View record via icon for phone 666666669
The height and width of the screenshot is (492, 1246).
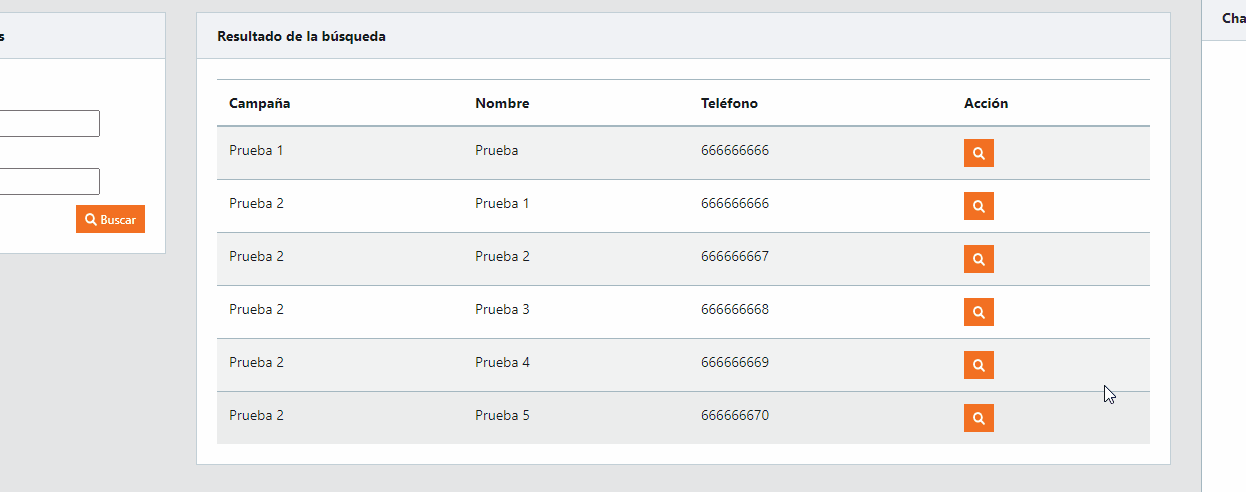point(978,365)
